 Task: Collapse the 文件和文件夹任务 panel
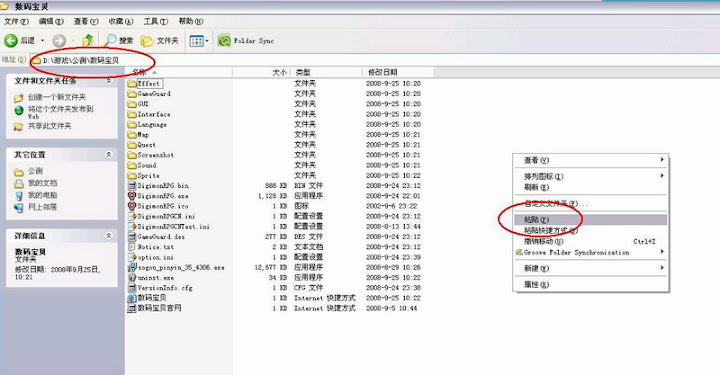(x=109, y=81)
